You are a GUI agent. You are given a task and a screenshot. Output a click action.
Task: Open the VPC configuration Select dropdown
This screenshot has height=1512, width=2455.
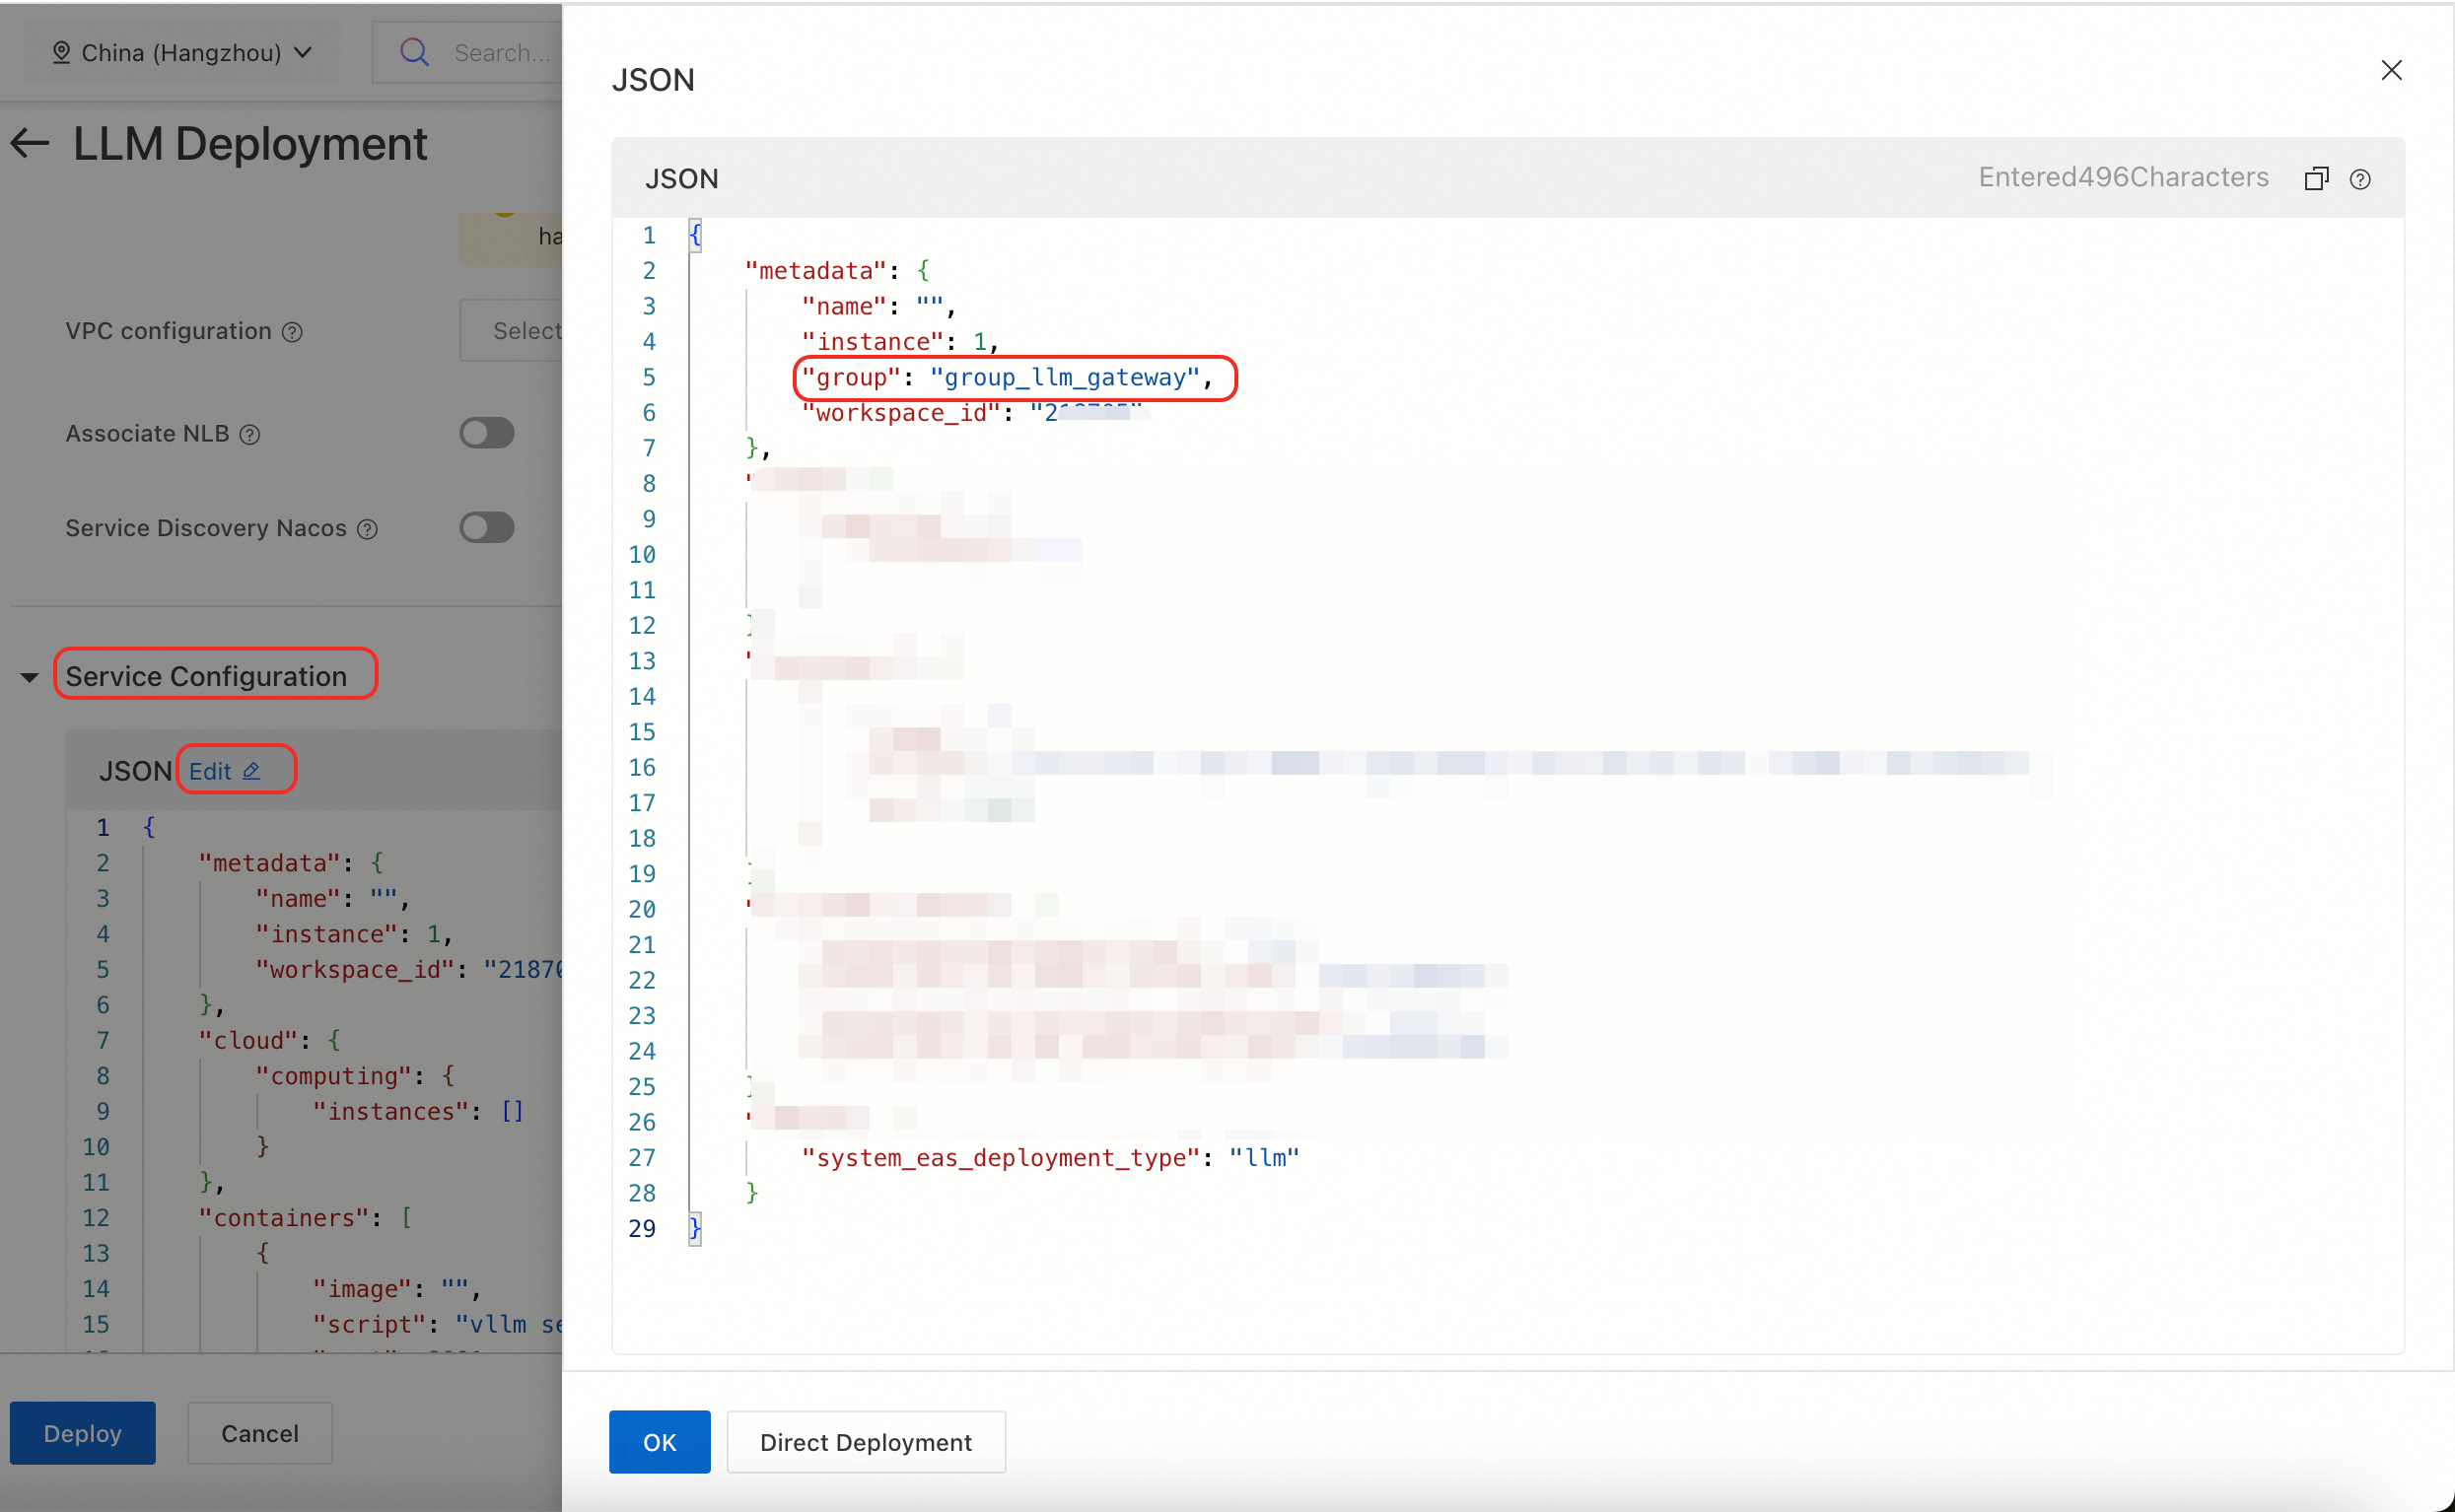(x=511, y=330)
